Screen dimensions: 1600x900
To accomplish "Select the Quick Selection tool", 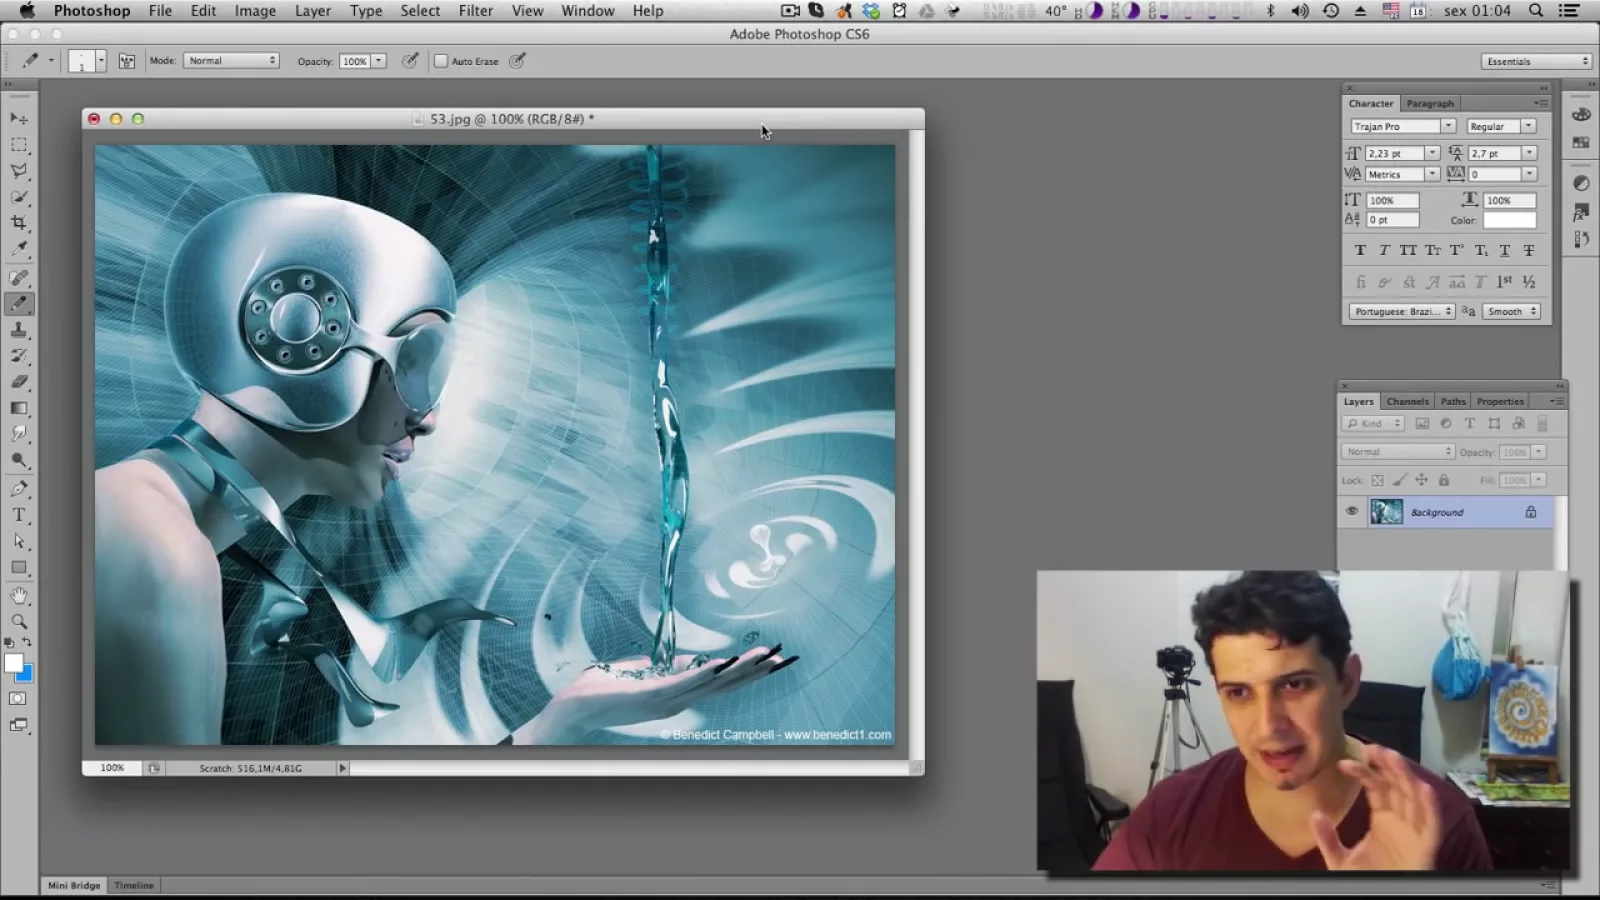I will (19, 197).
